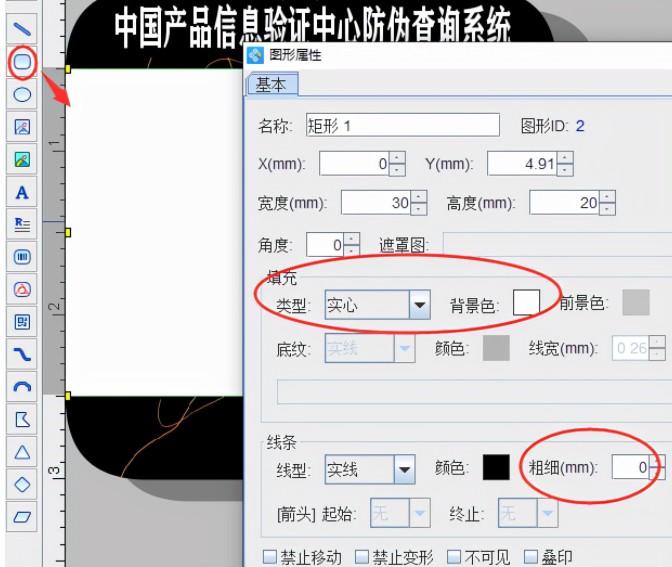Select the line drawing tool
Screen dimensions: 672x567
click(x=22, y=29)
